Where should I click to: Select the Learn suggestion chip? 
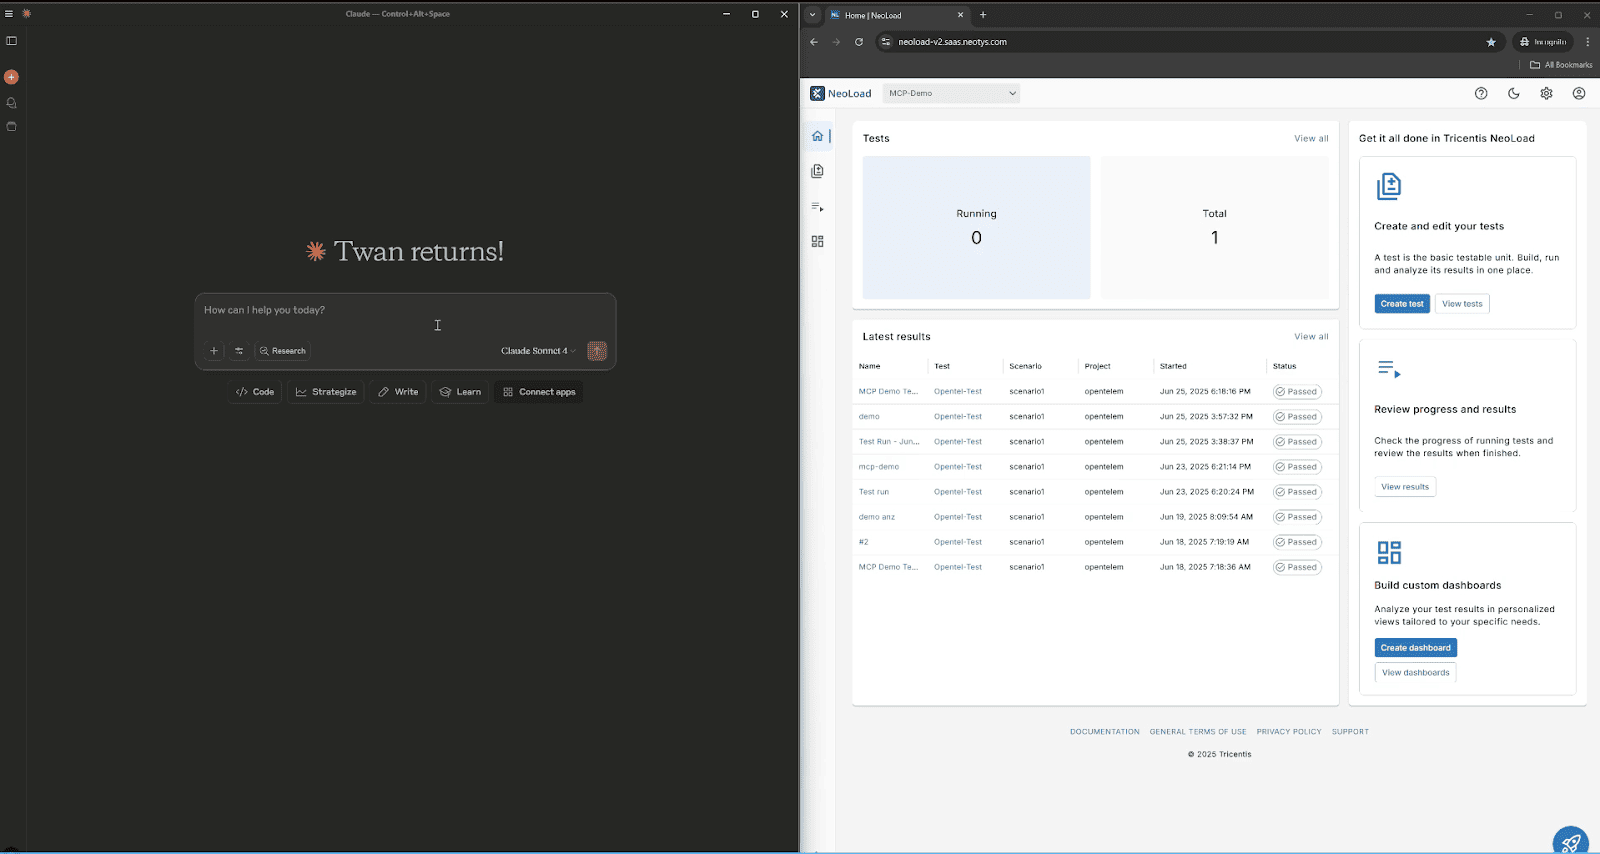461,392
